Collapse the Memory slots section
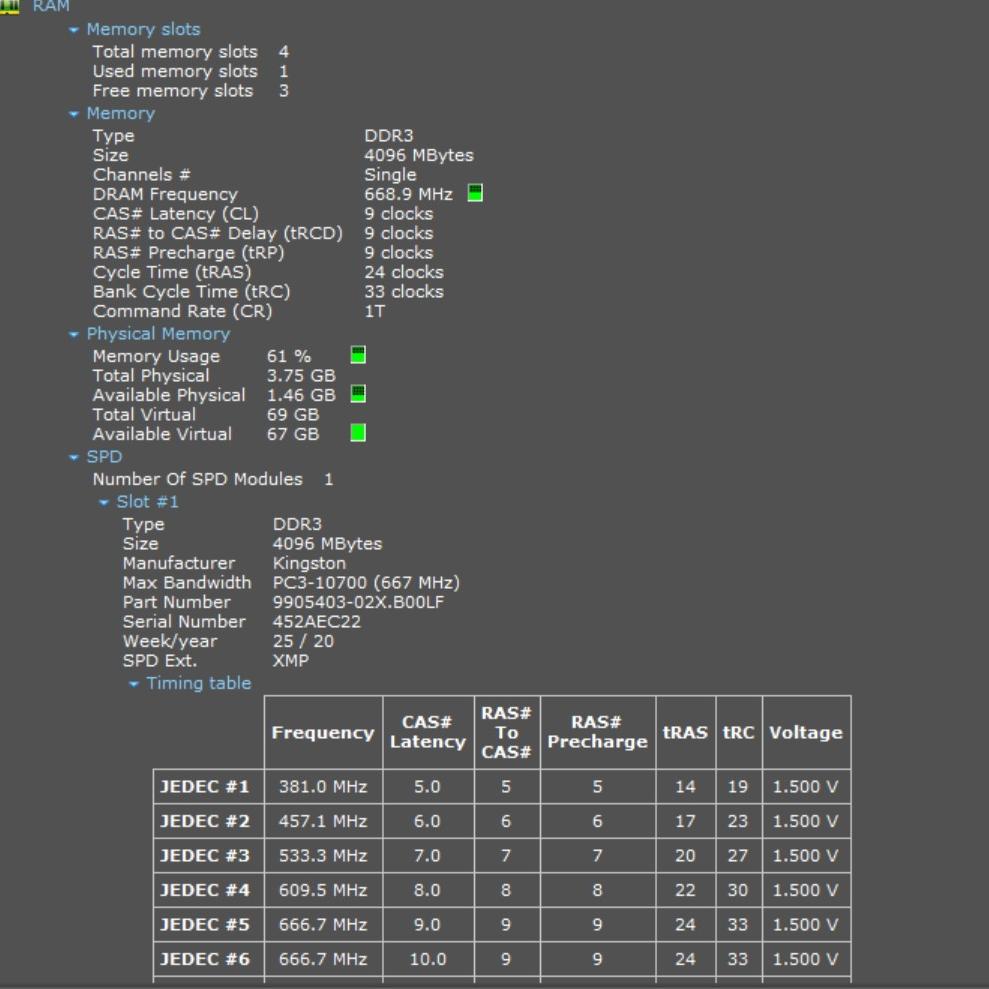Image resolution: width=989 pixels, height=989 pixels. [74, 30]
